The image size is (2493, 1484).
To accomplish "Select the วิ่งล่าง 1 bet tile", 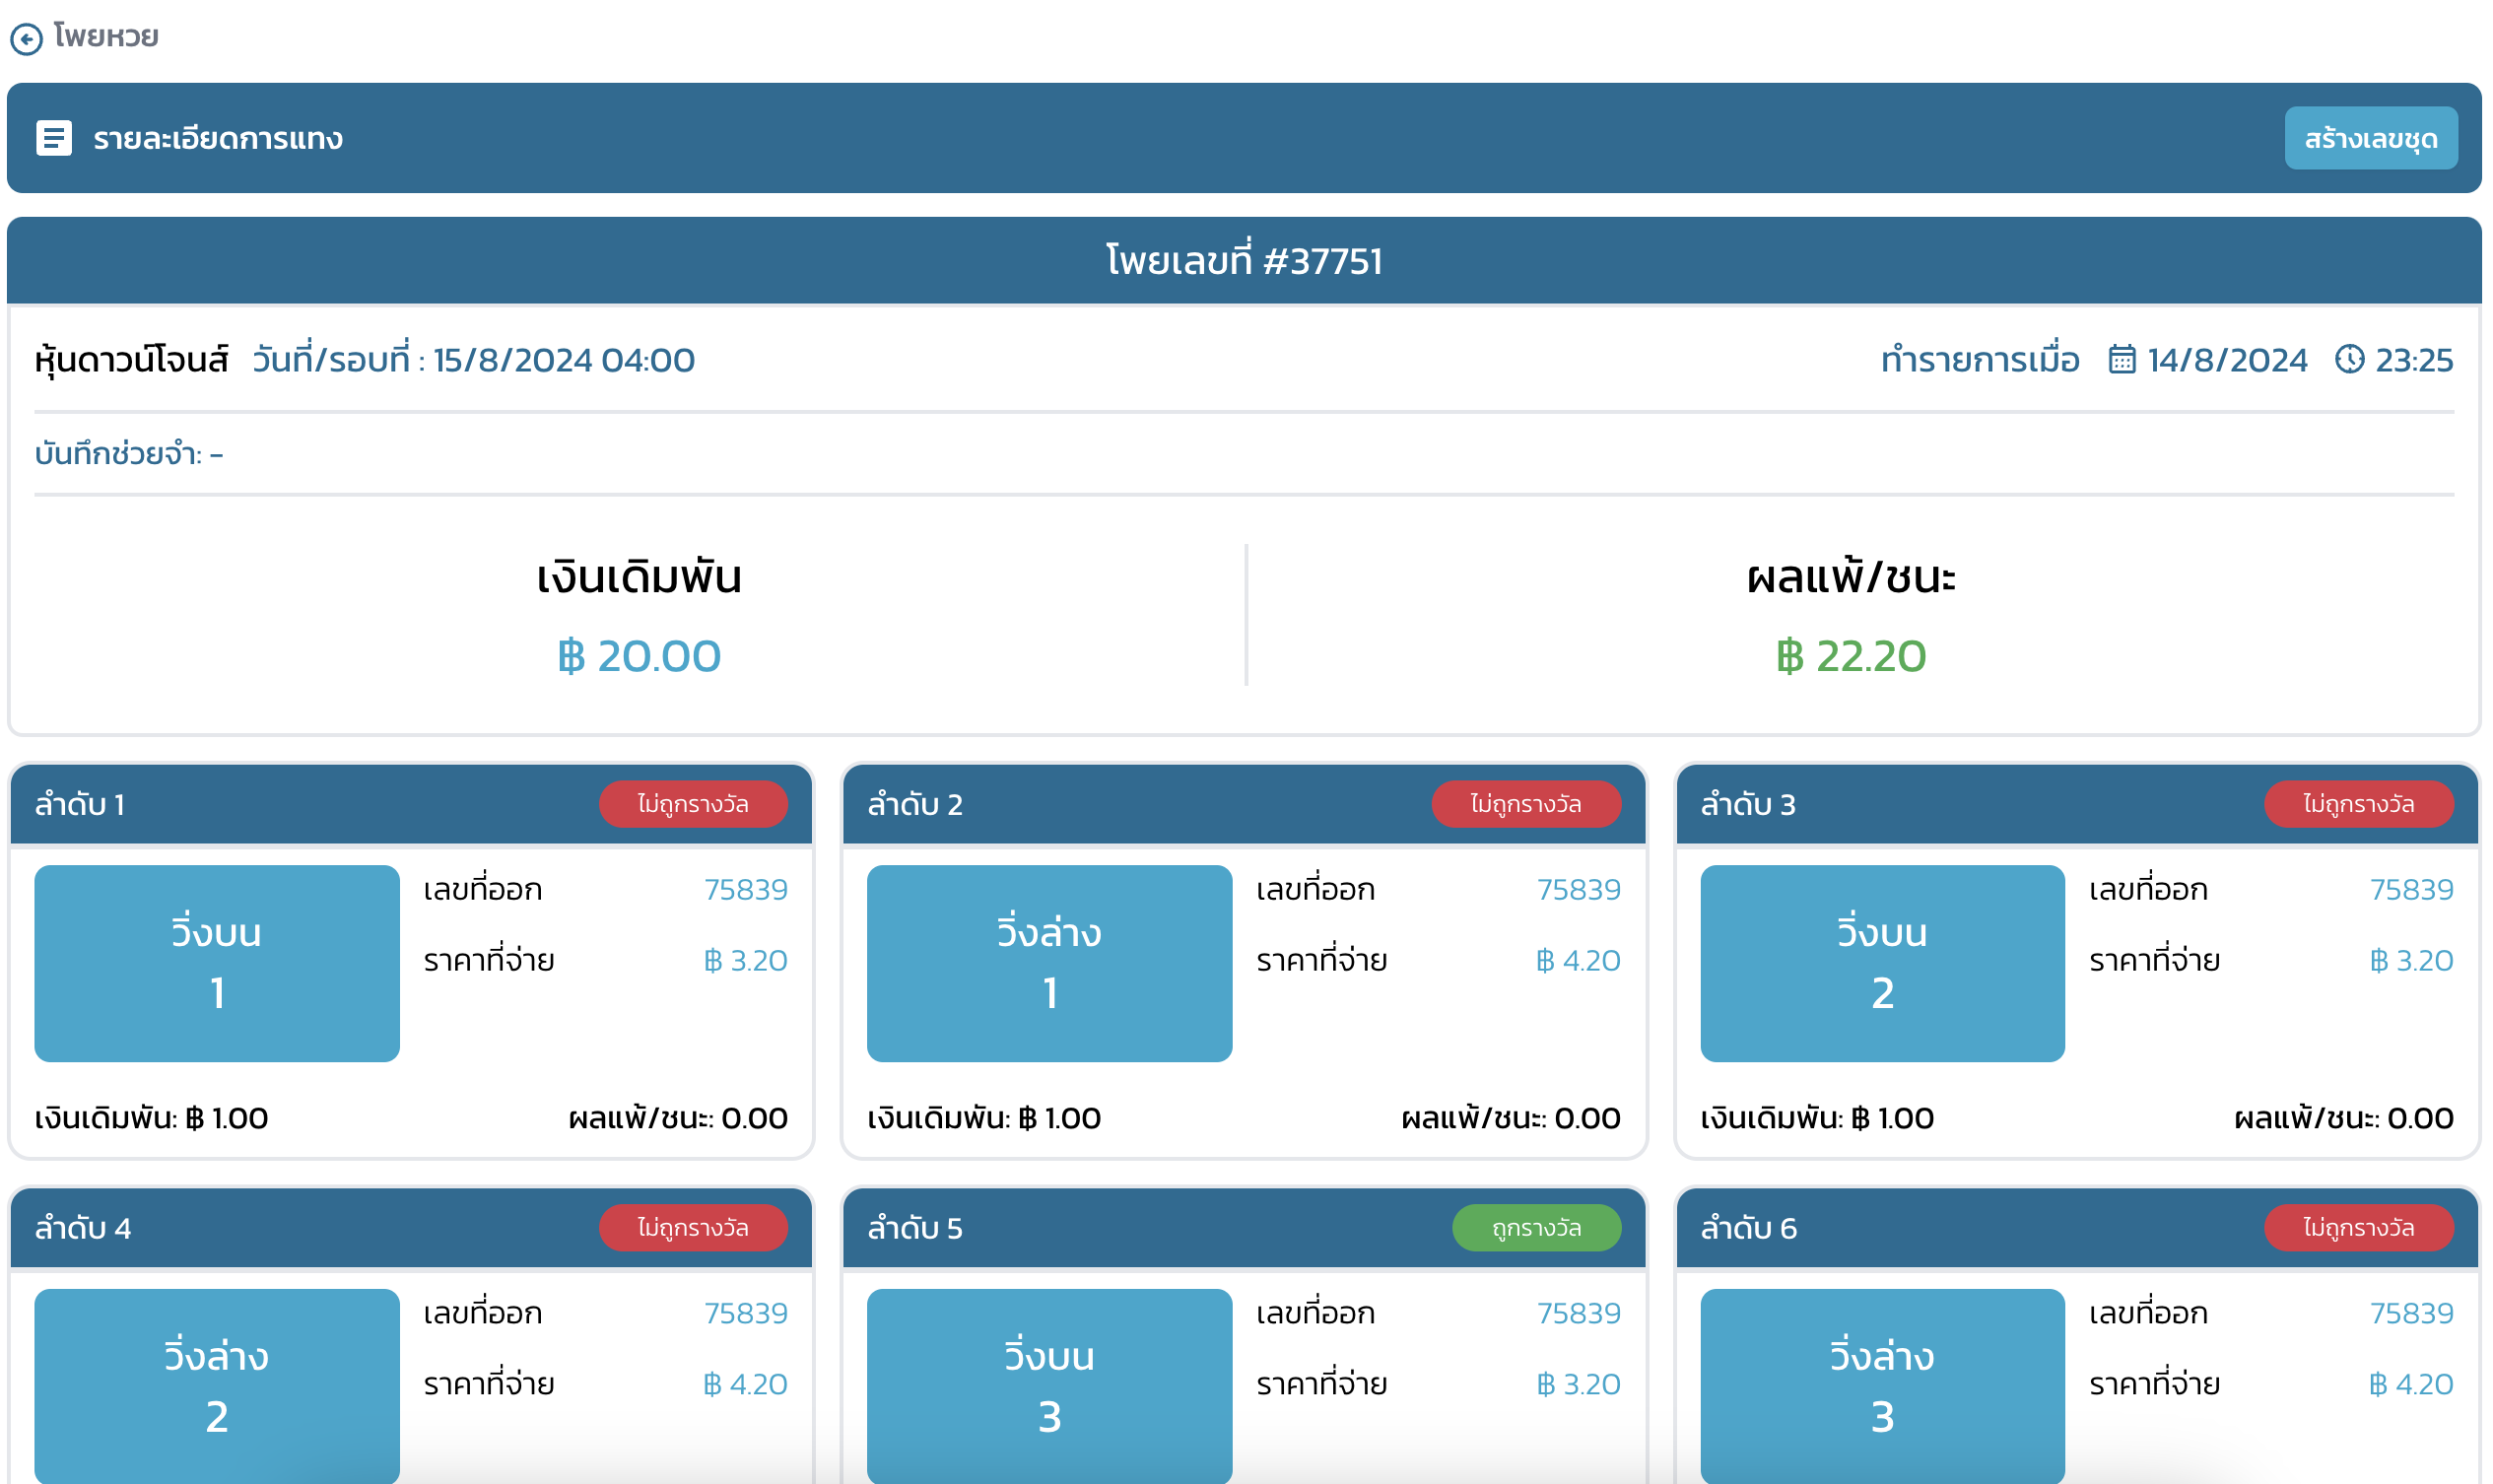I will (x=1049, y=962).
